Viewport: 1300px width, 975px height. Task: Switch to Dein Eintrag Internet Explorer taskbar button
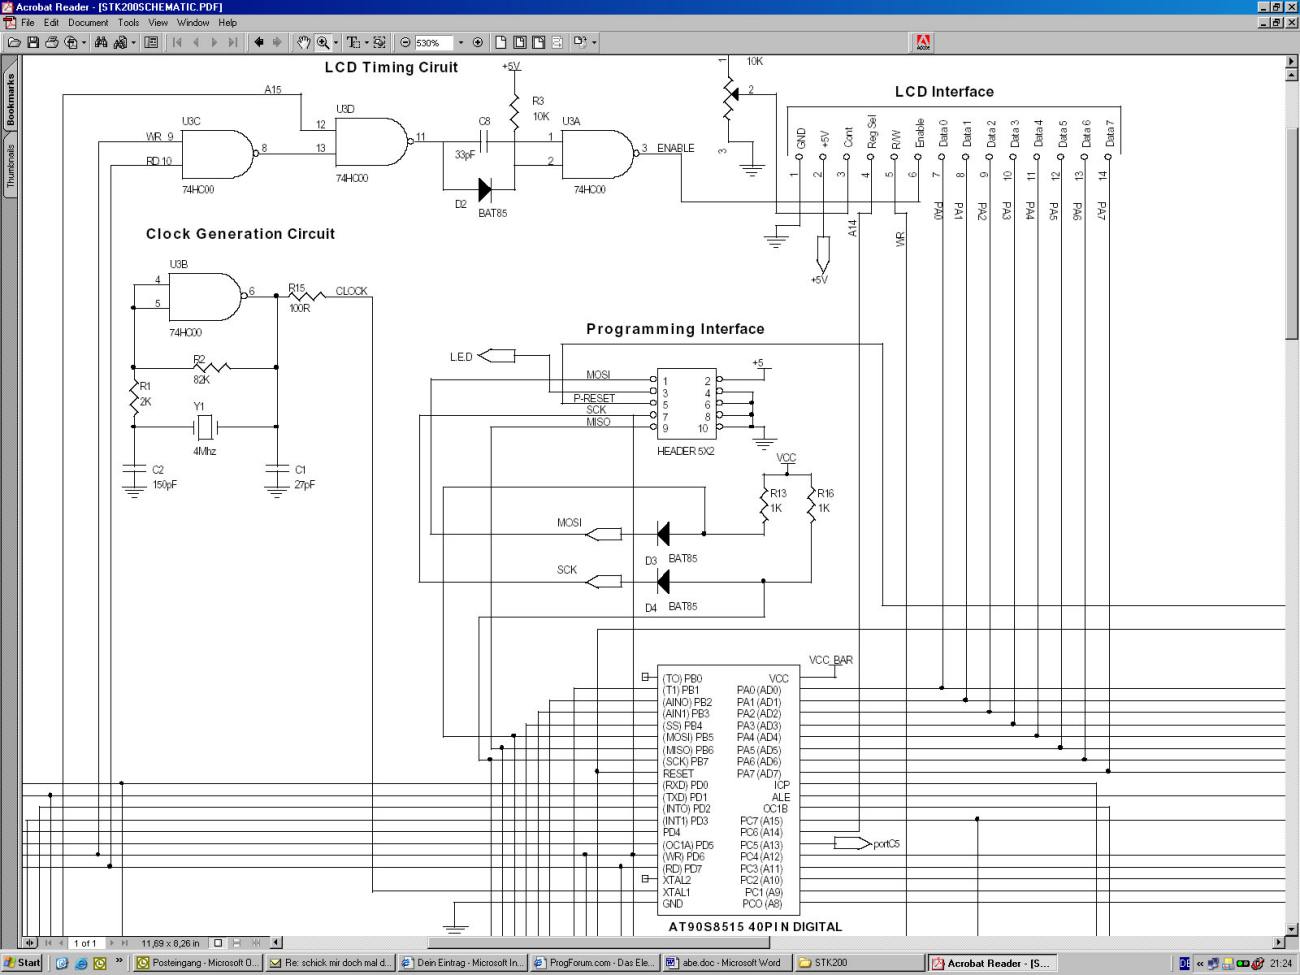pos(462,963)
